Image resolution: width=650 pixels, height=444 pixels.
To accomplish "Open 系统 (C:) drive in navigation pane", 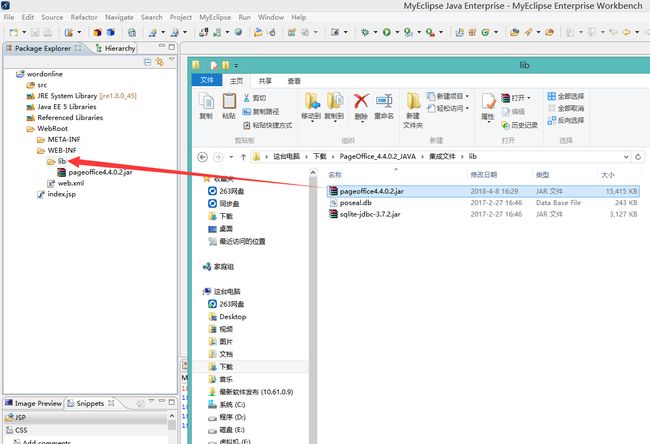I will (227, 405).
